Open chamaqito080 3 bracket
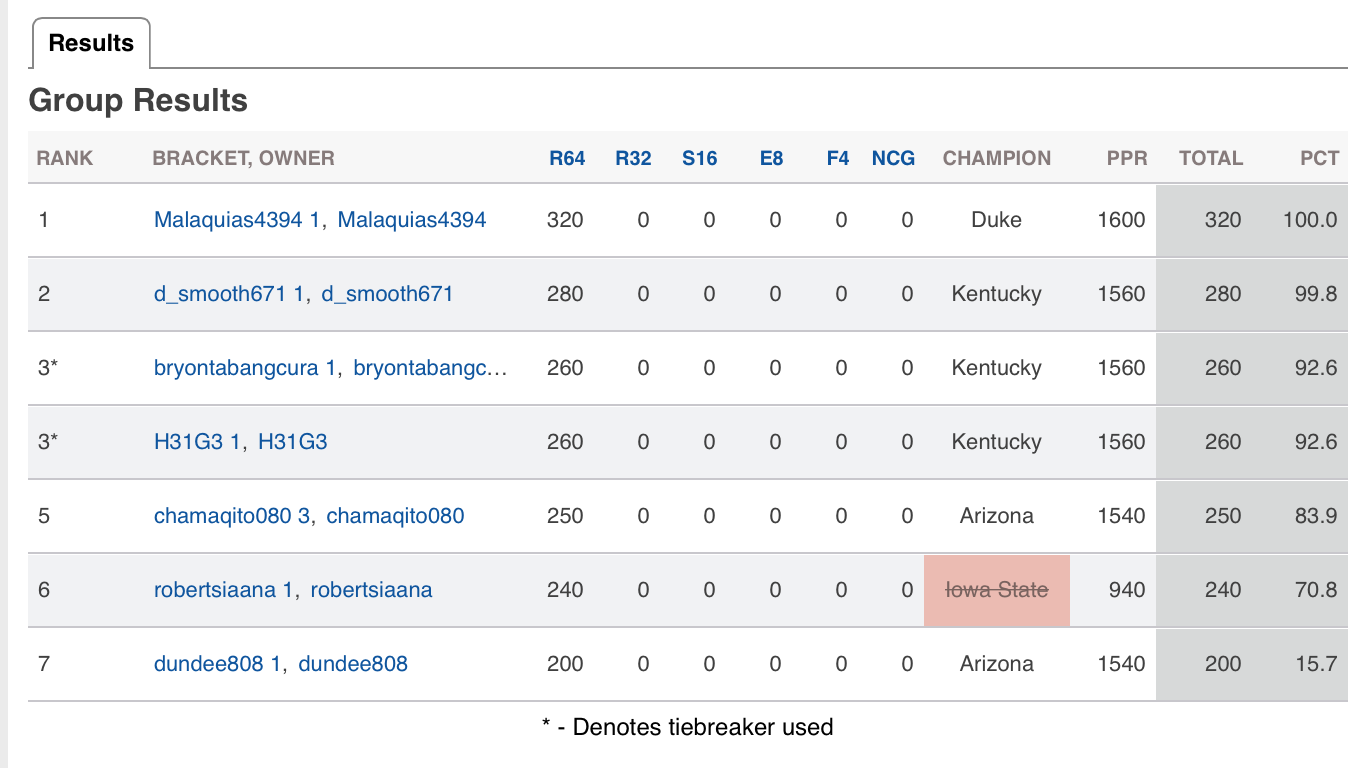Viewport: 1366px width, 768px height. tap(232, 516)
